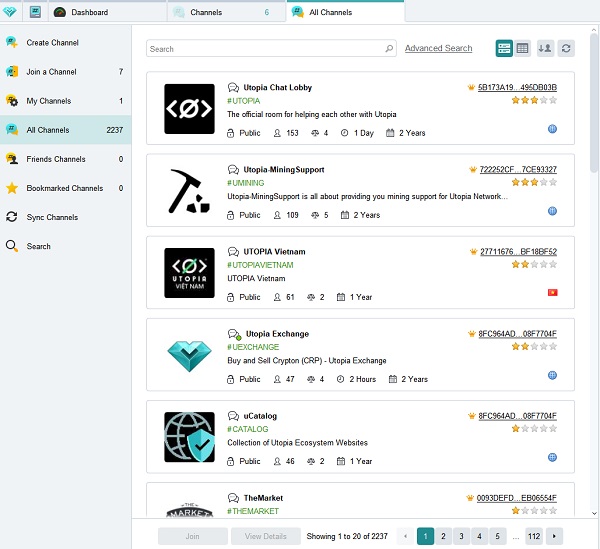Click the #UTOPIA hashtag
The height and width of the screenshot is (549, 600).
(244, 101)
